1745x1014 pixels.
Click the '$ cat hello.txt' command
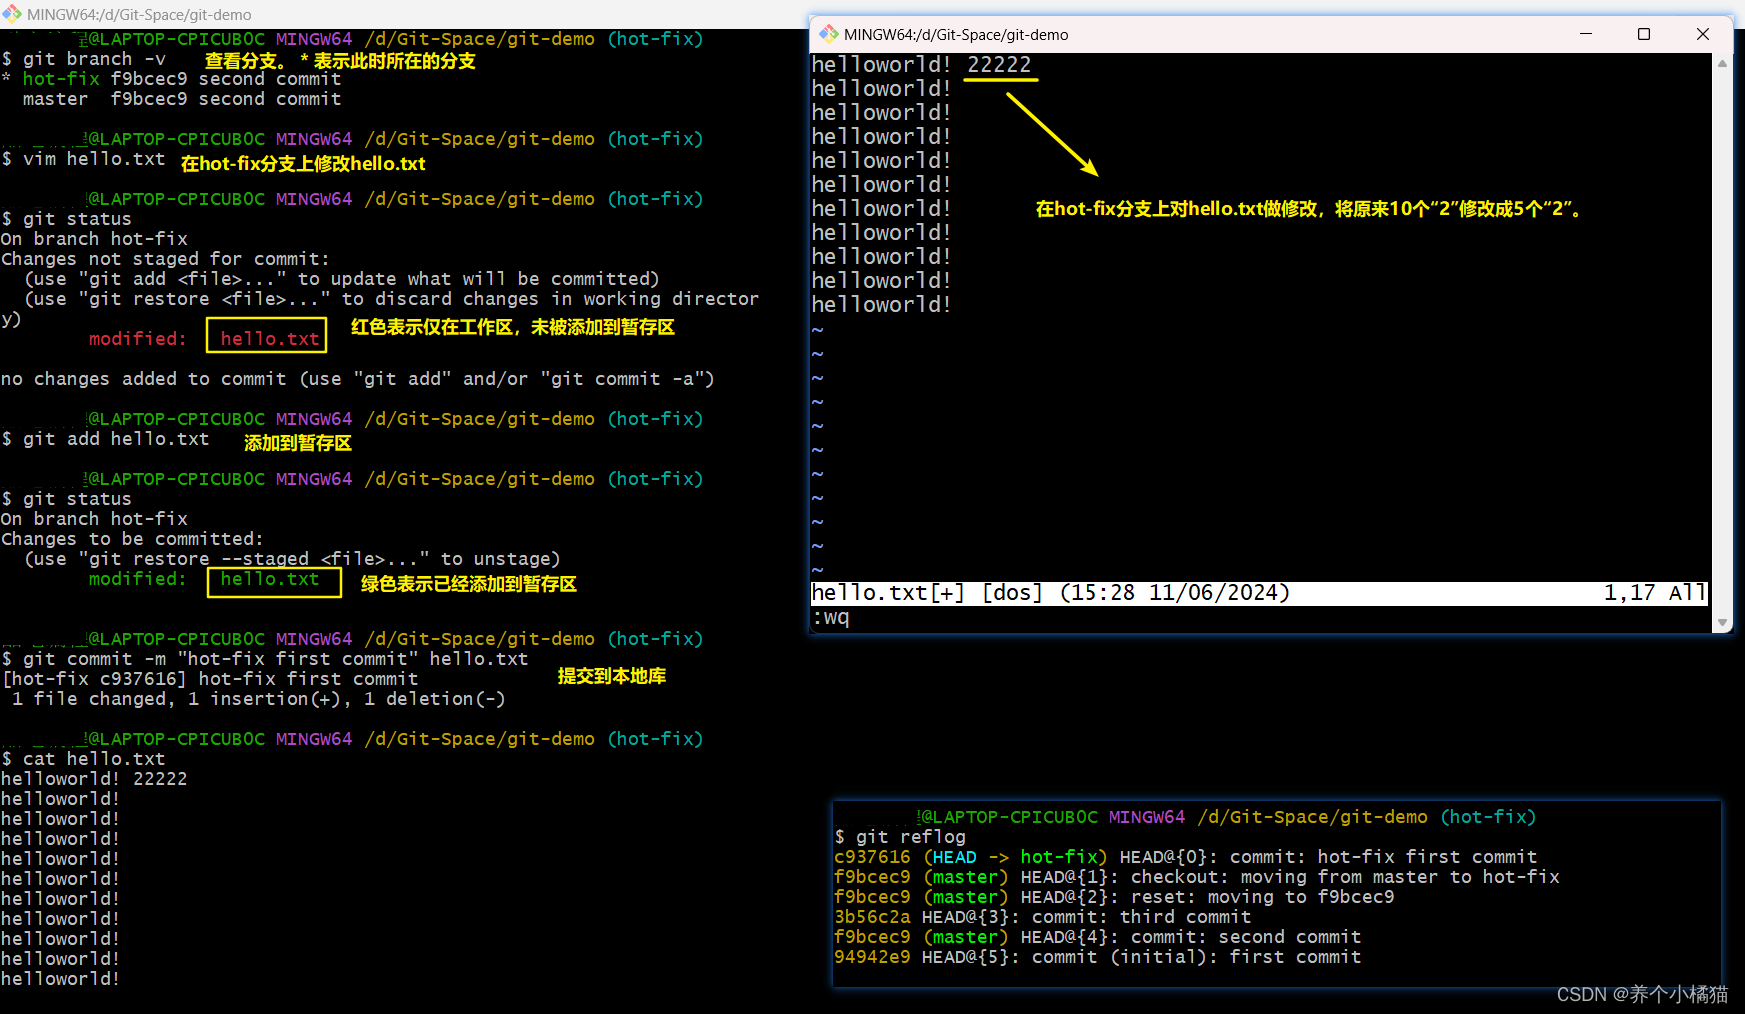84,759
